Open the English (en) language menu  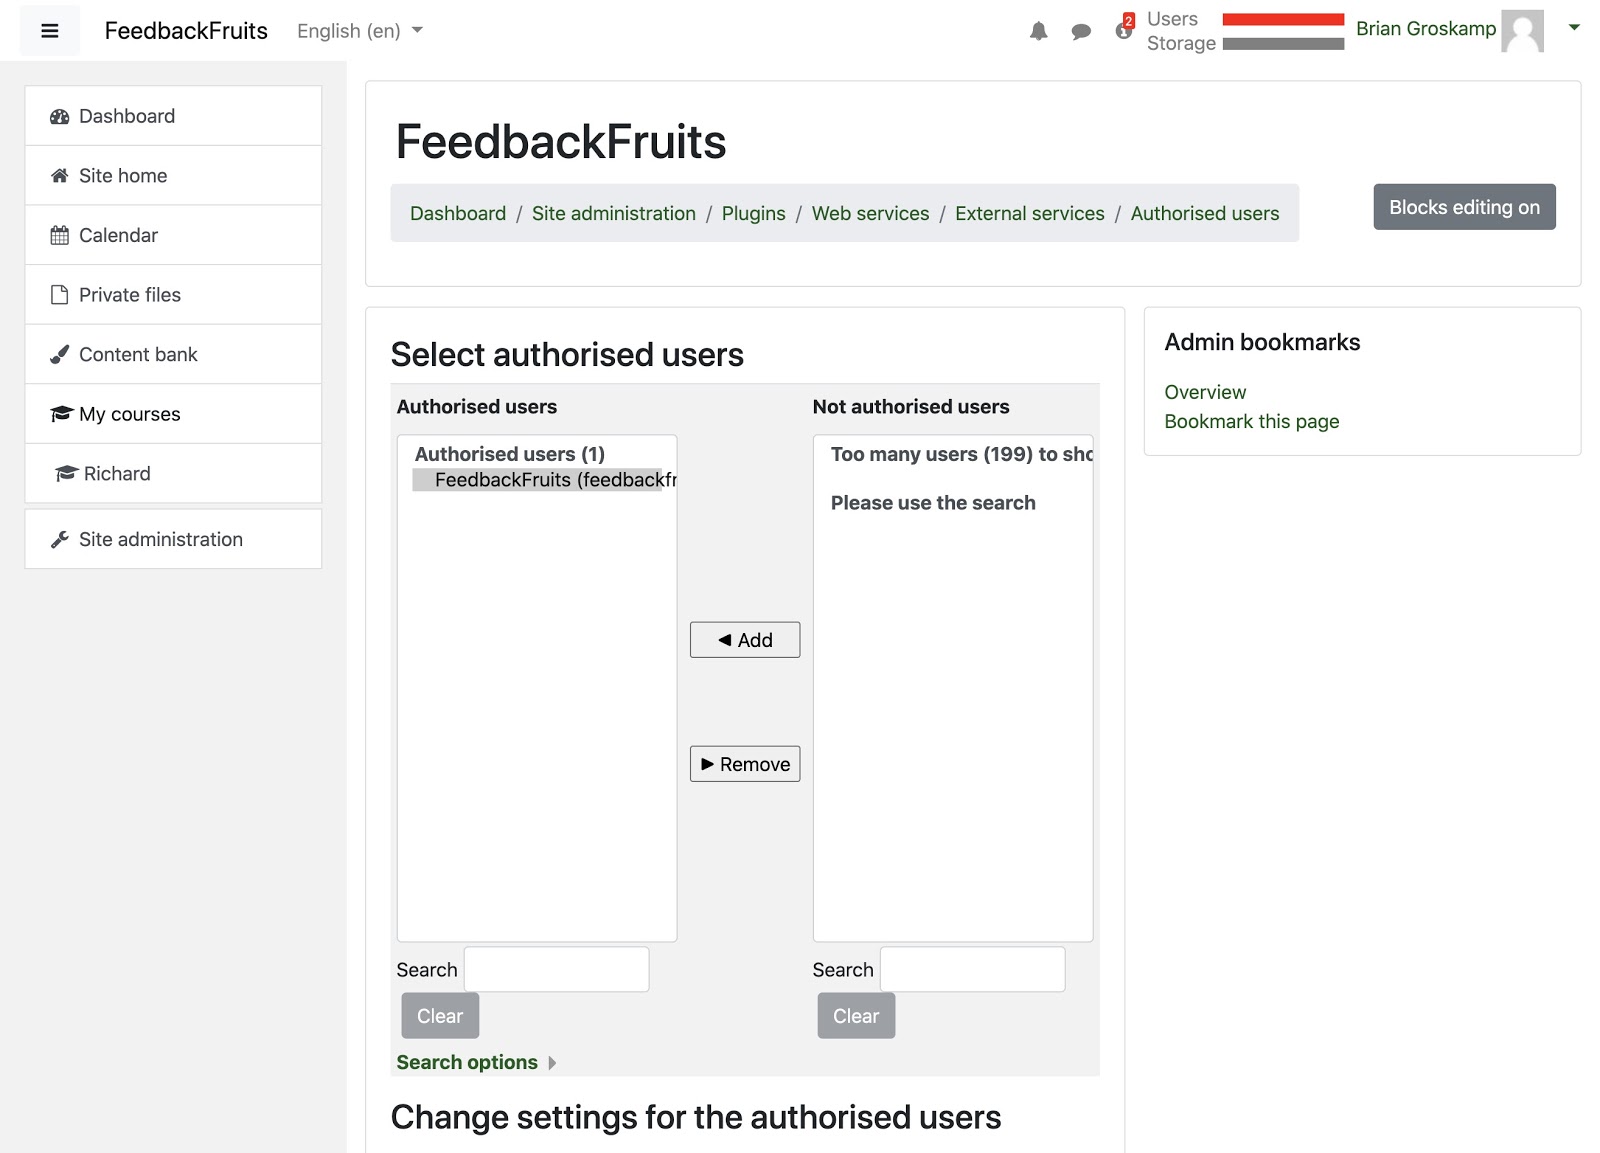pos(360,31)
